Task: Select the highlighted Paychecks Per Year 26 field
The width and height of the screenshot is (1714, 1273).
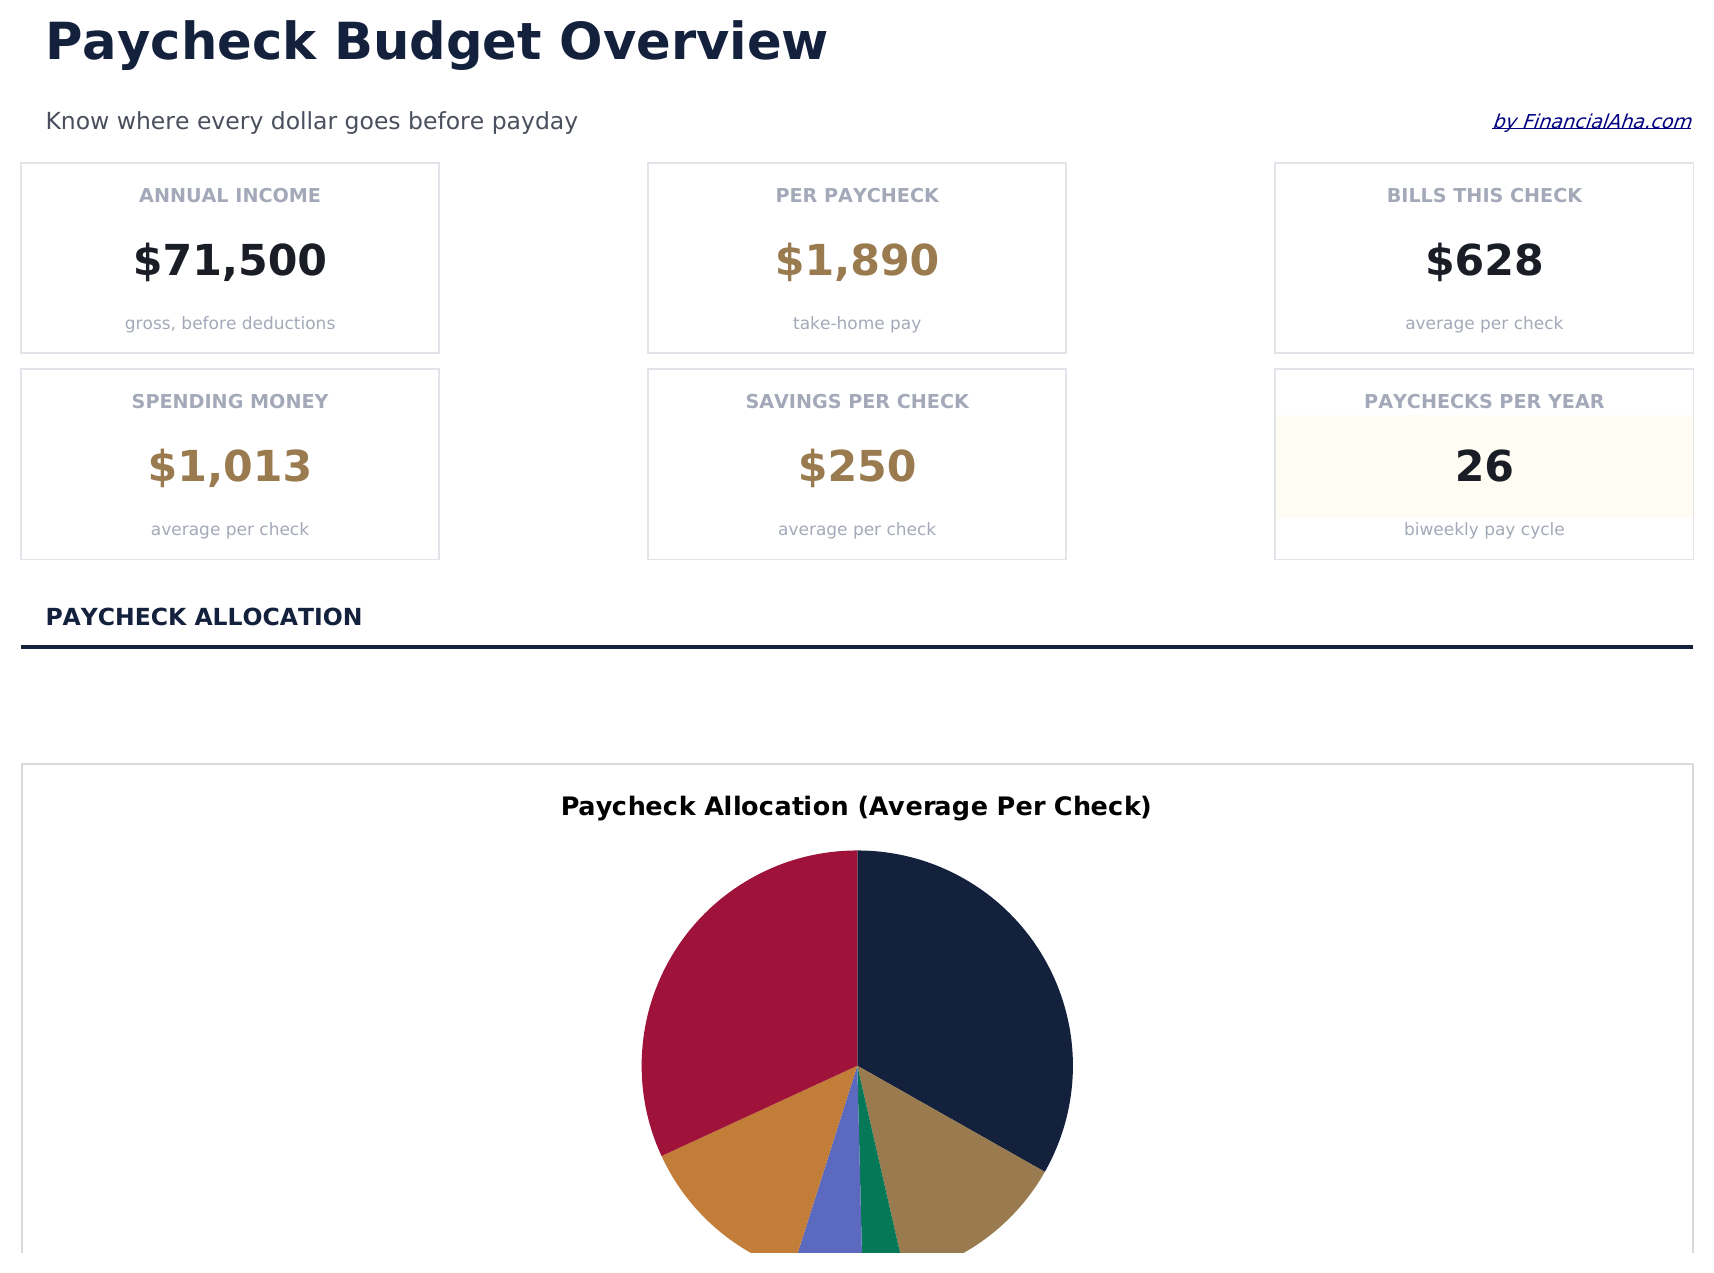Action: click(1484, 467)
